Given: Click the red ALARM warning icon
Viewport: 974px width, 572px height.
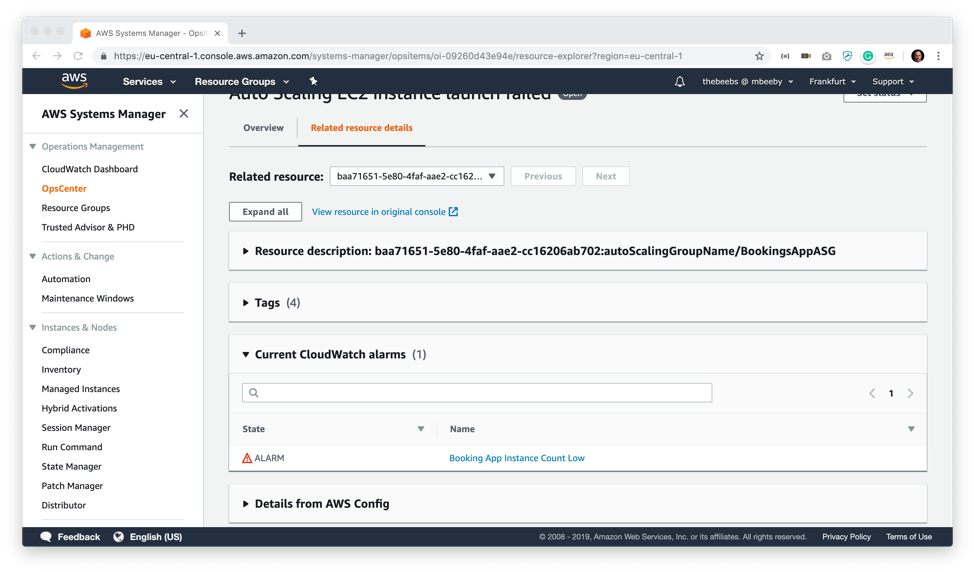Looking at the screenshot, I should [x=247, y=458].
